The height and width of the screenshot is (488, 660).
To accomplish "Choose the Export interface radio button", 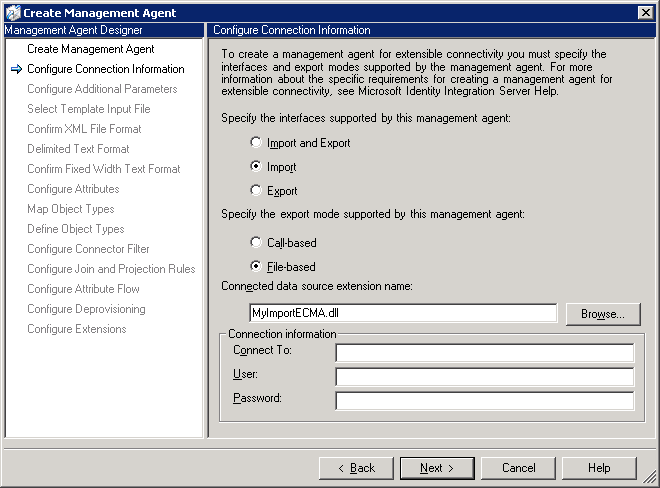I will tap(255, 190).
